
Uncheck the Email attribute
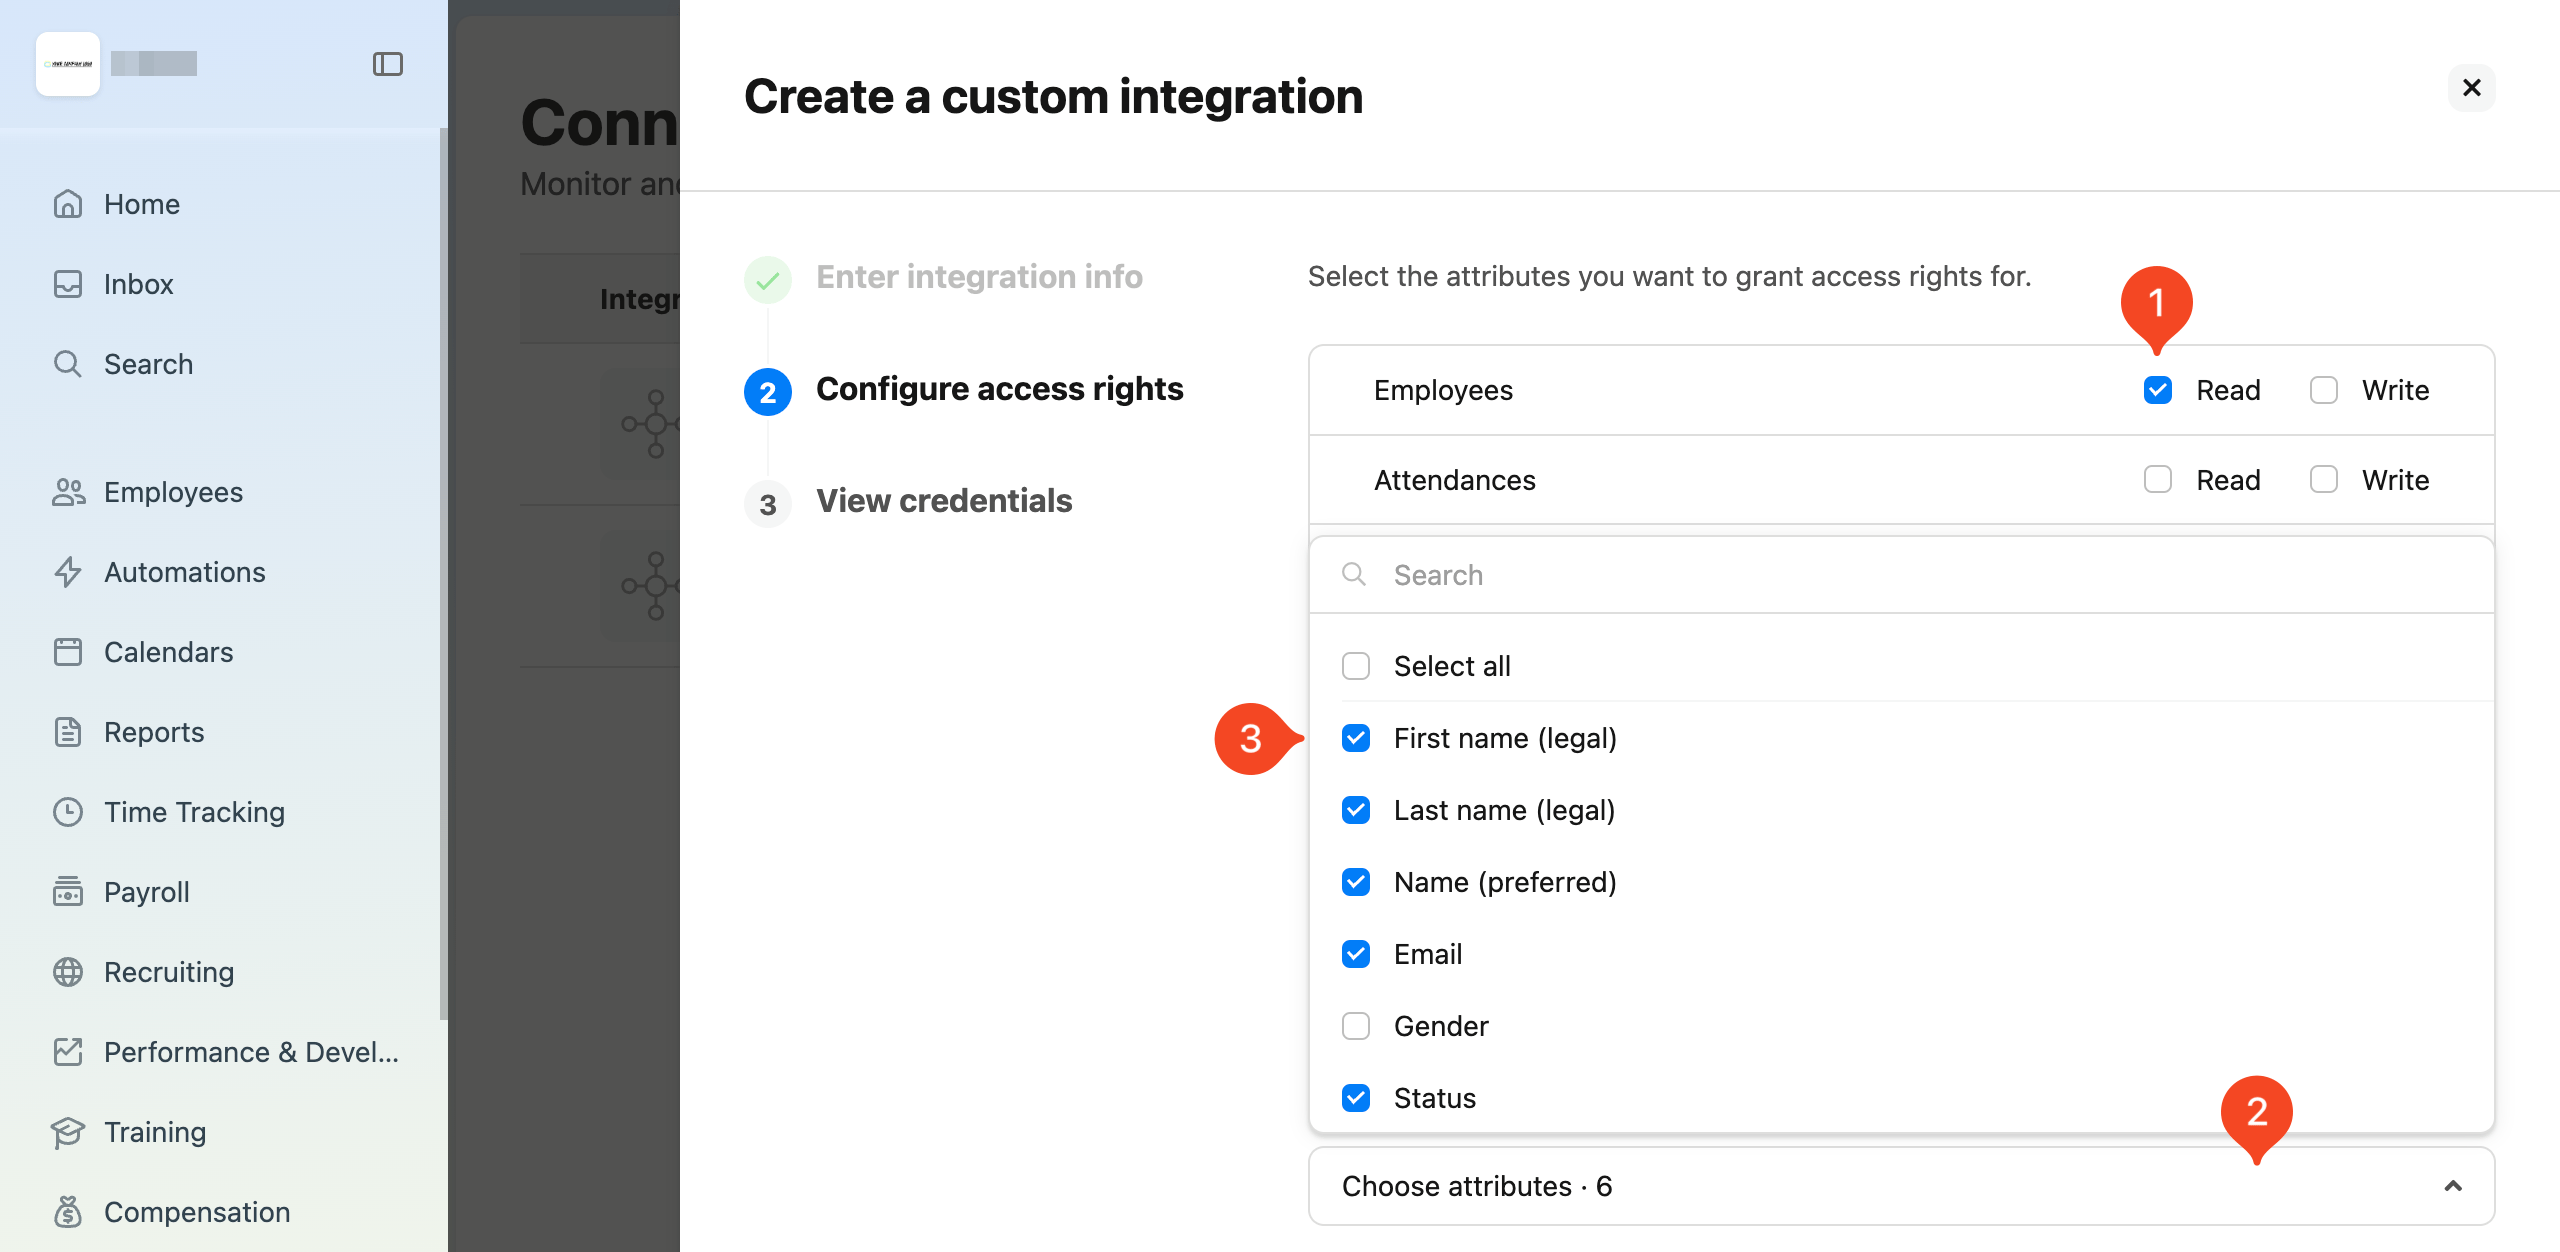click(x=1356, y=954)
